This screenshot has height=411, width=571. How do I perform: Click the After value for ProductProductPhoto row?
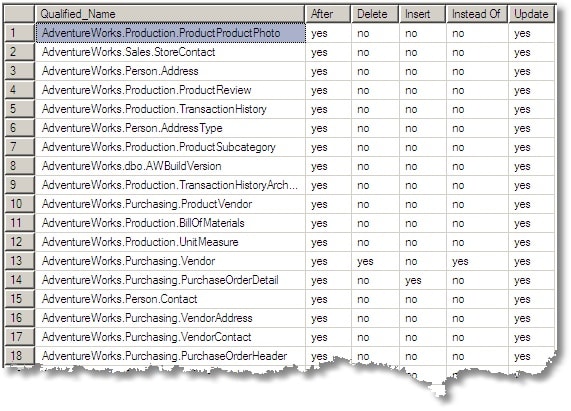click(x=328, y=33)
